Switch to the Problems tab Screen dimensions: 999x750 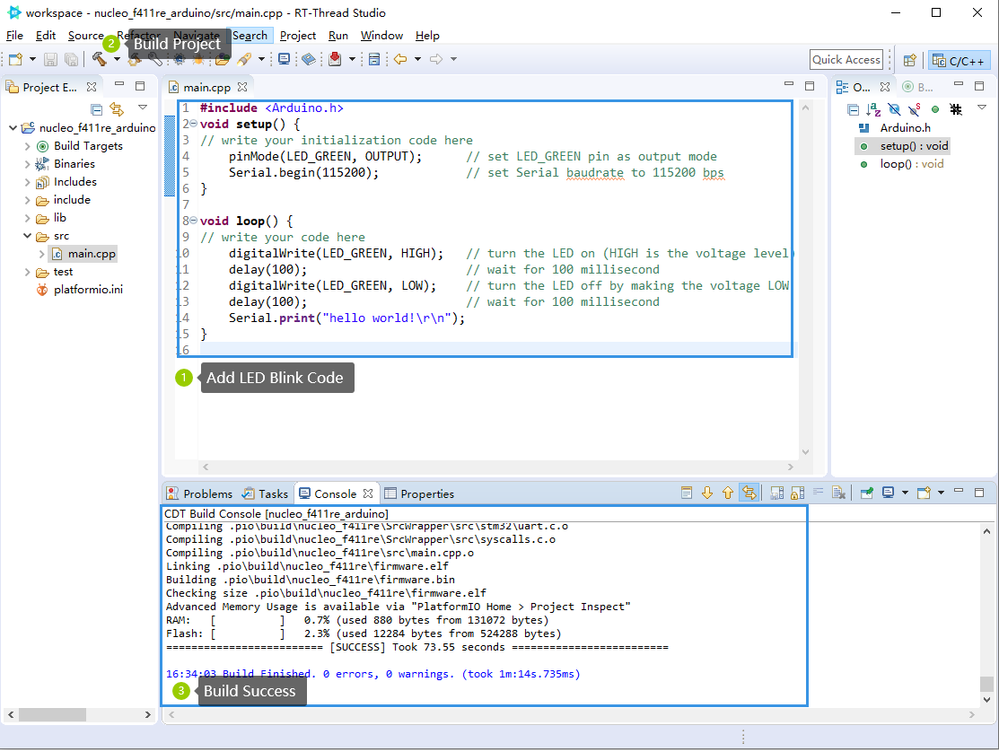click(200, 494)
